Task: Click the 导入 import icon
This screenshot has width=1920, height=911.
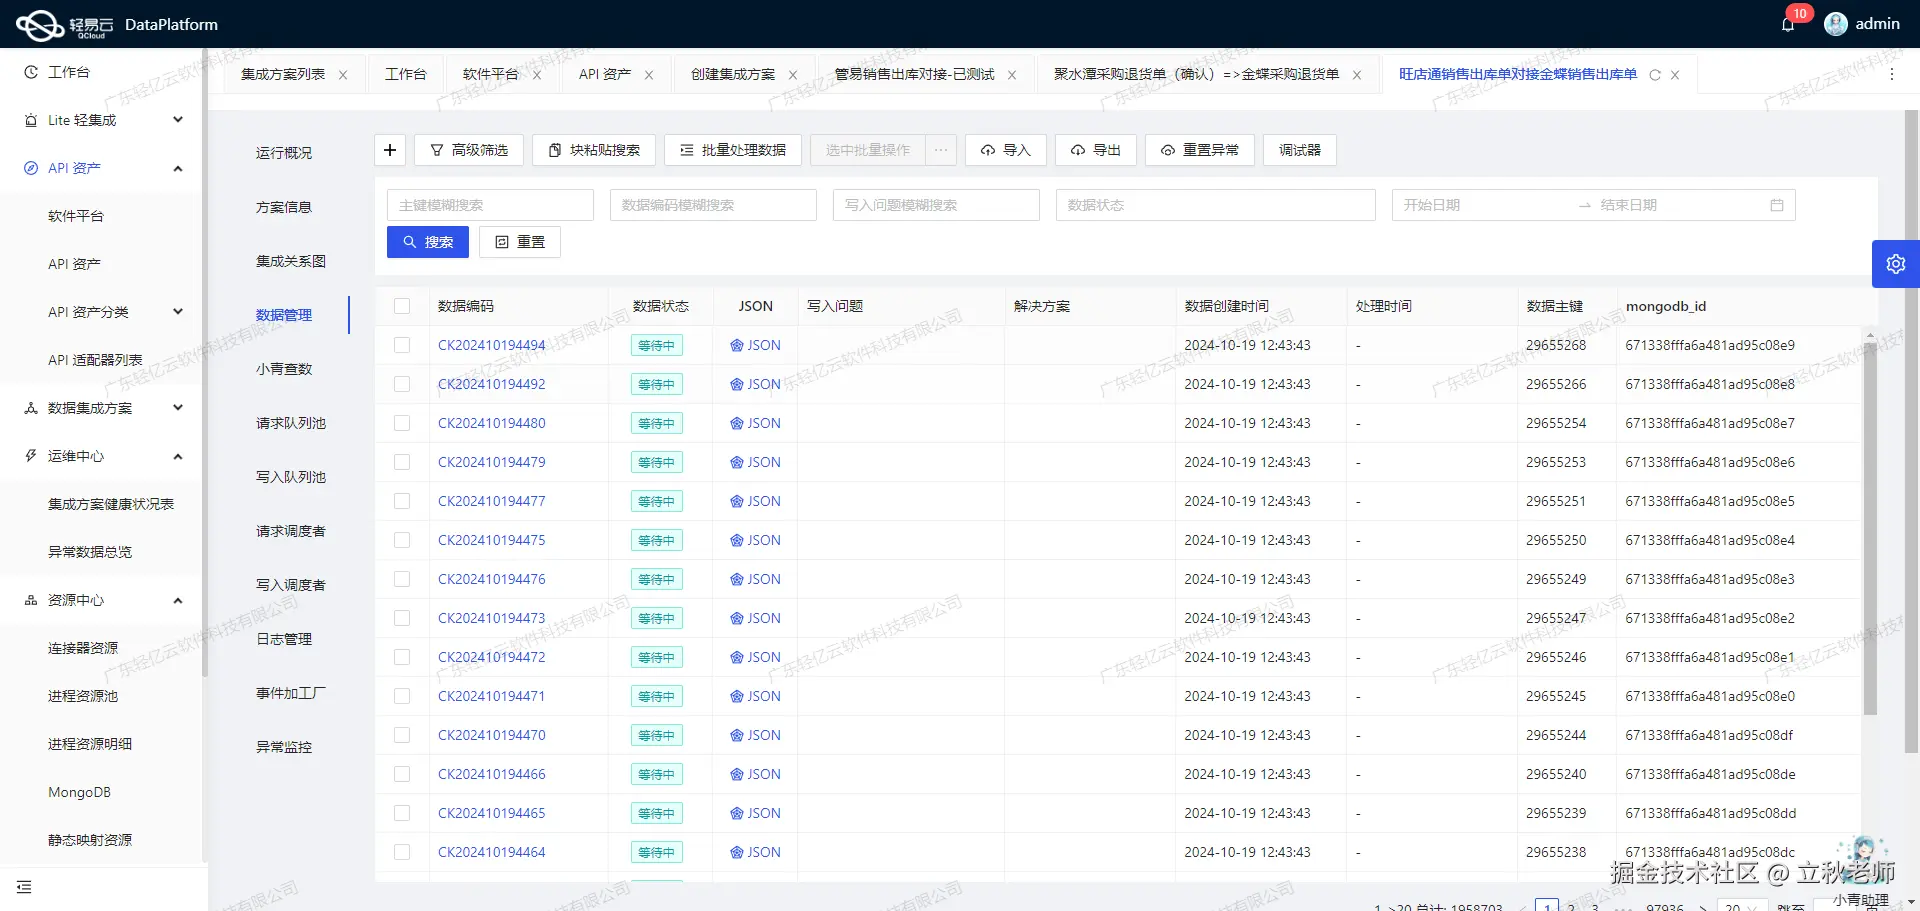Action: (1005, 149)
